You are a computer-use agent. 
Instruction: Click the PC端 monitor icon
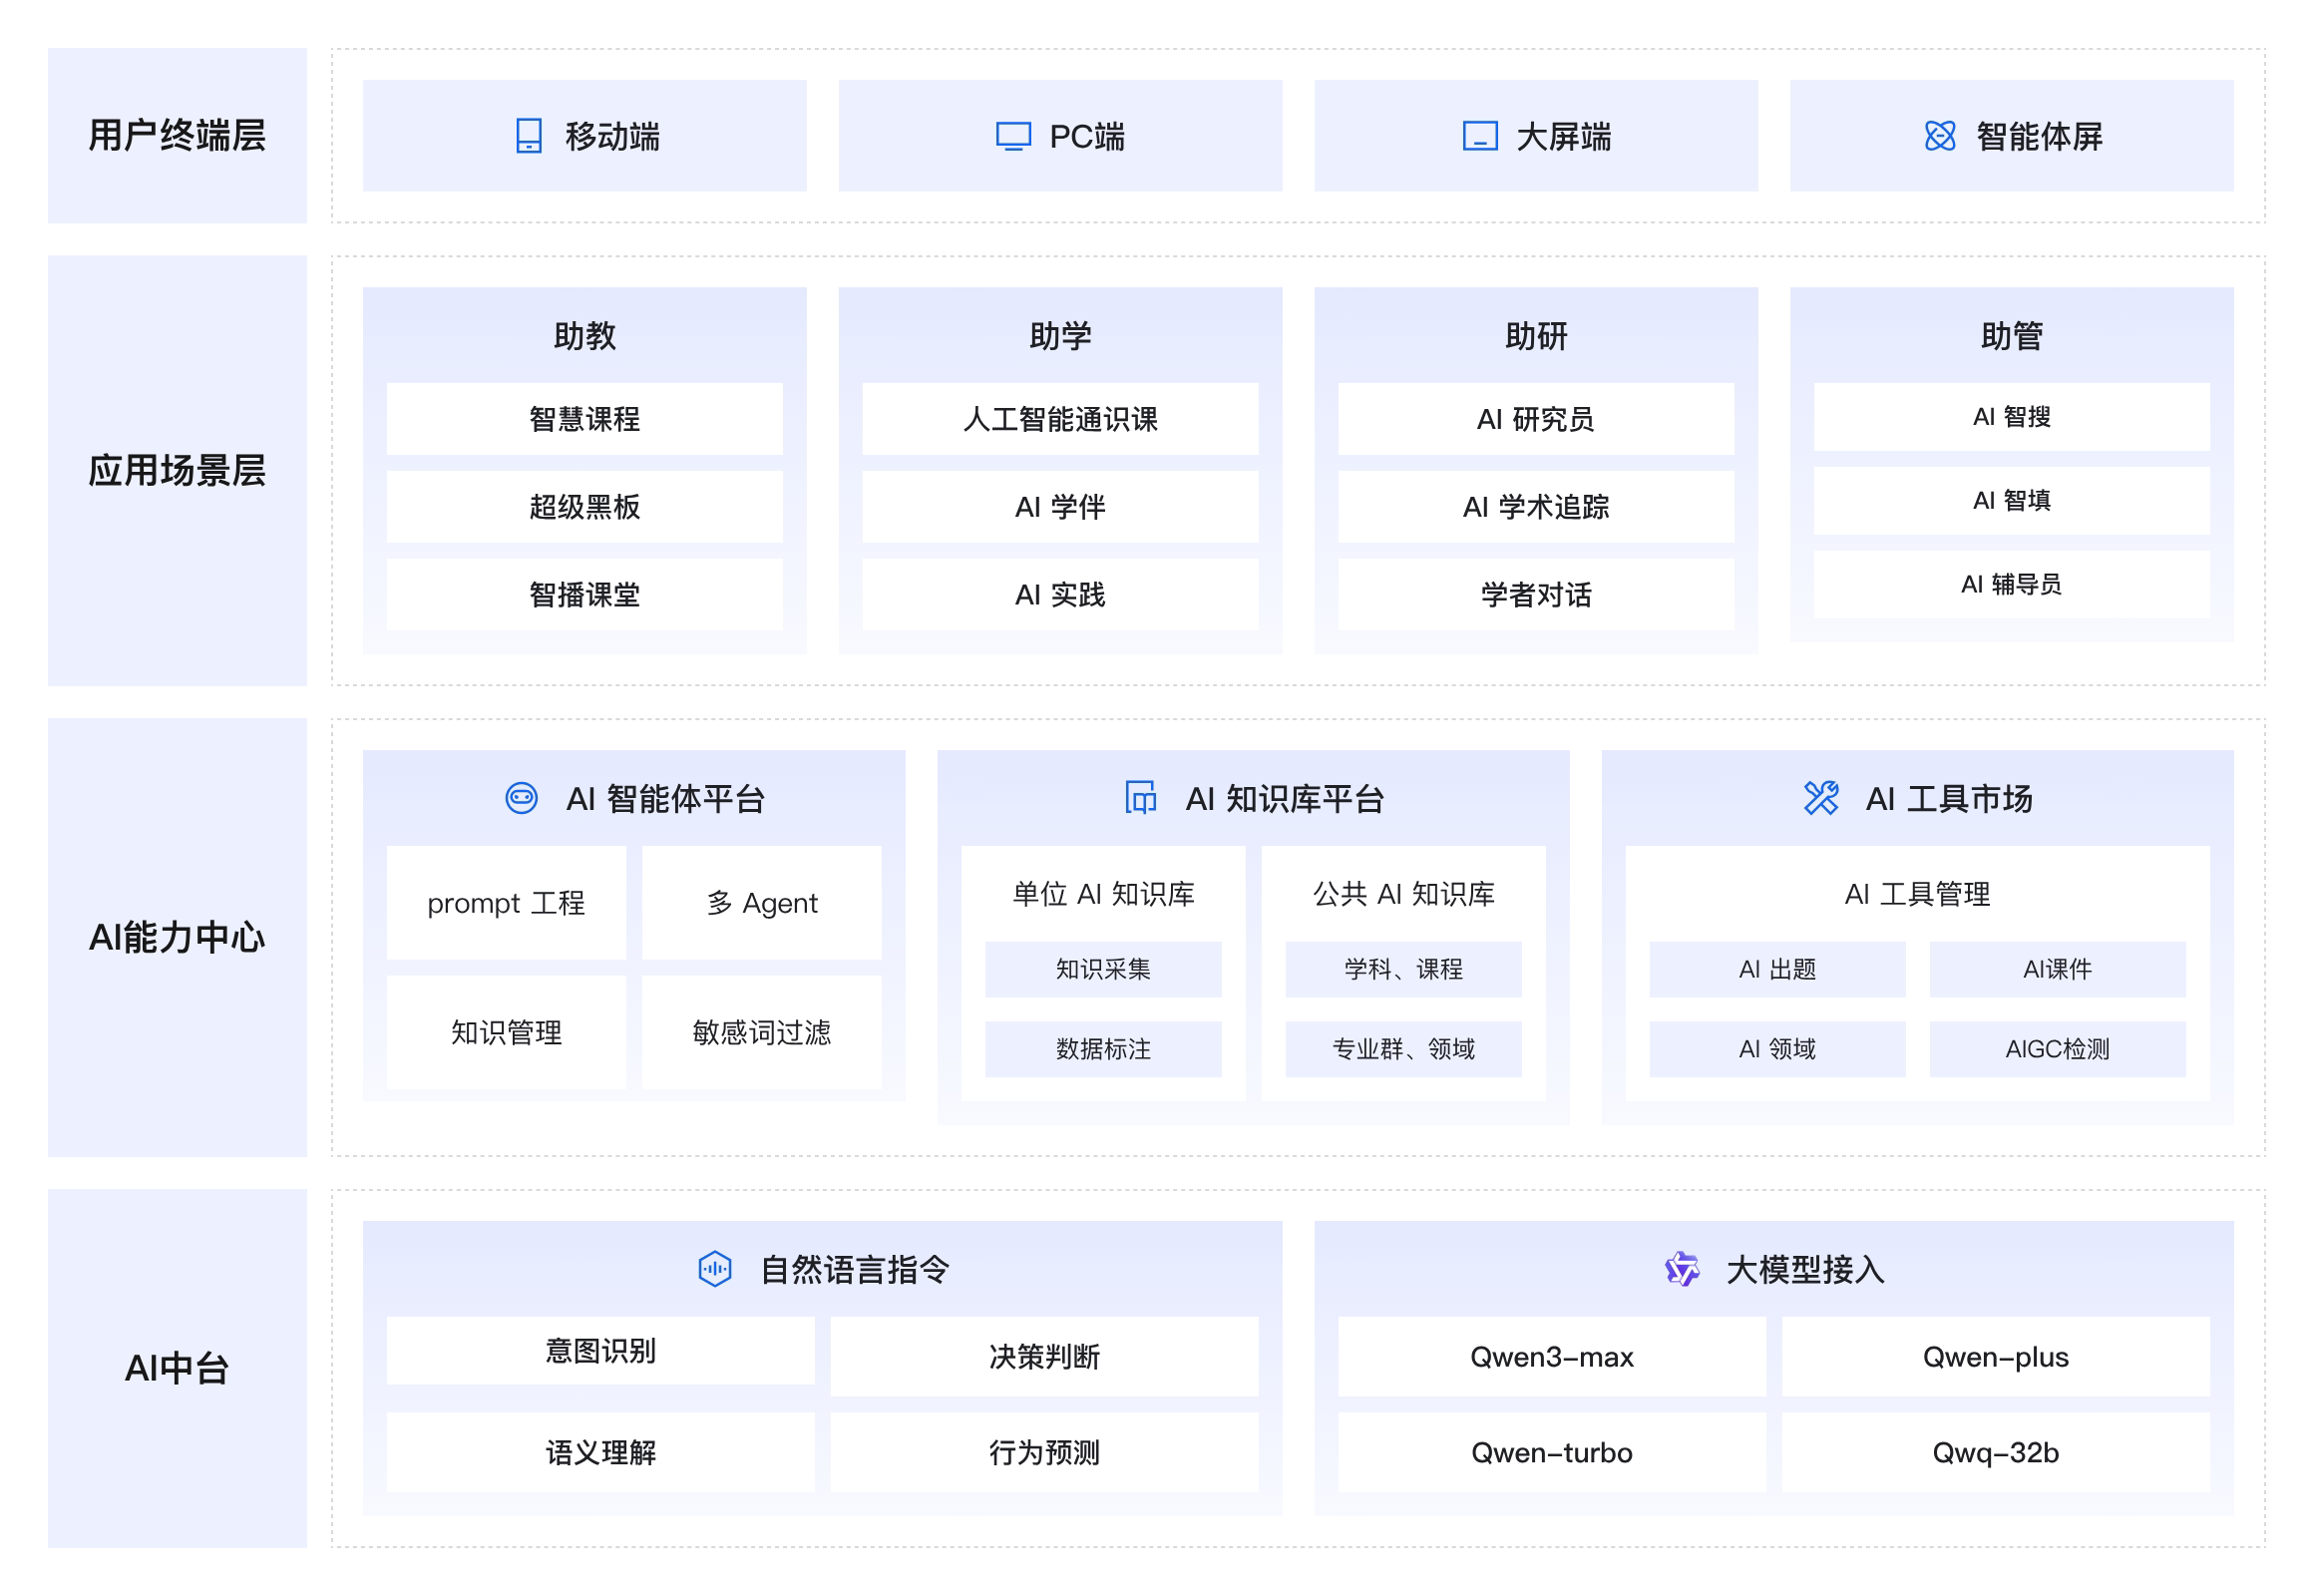click(1013, 136)
